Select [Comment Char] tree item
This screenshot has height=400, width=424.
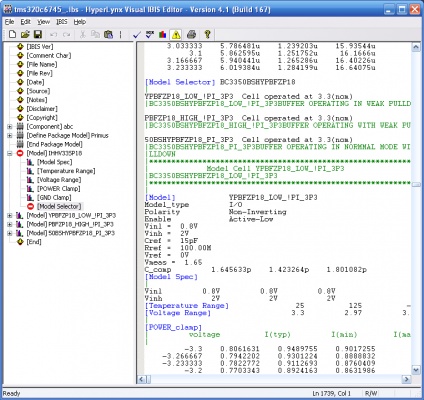click(49, 55)
